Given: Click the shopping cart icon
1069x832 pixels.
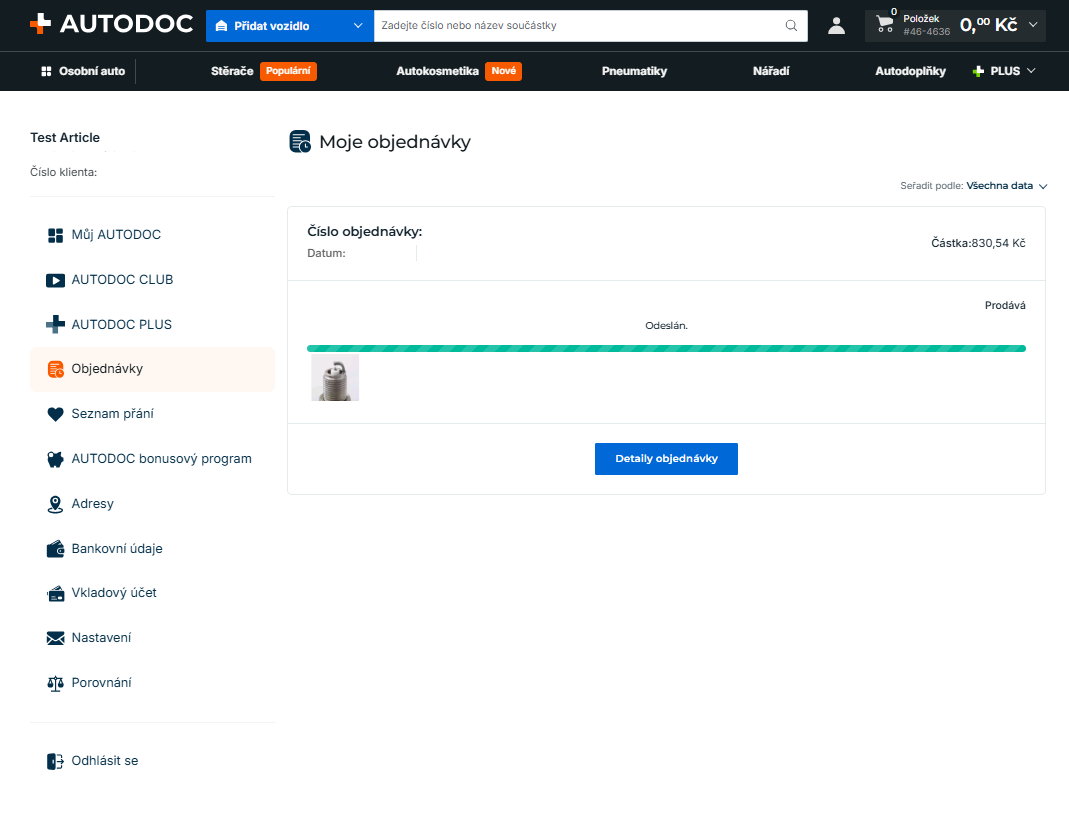Looking at the screenshot, I should pyautogui.click(x=885, y=24).
